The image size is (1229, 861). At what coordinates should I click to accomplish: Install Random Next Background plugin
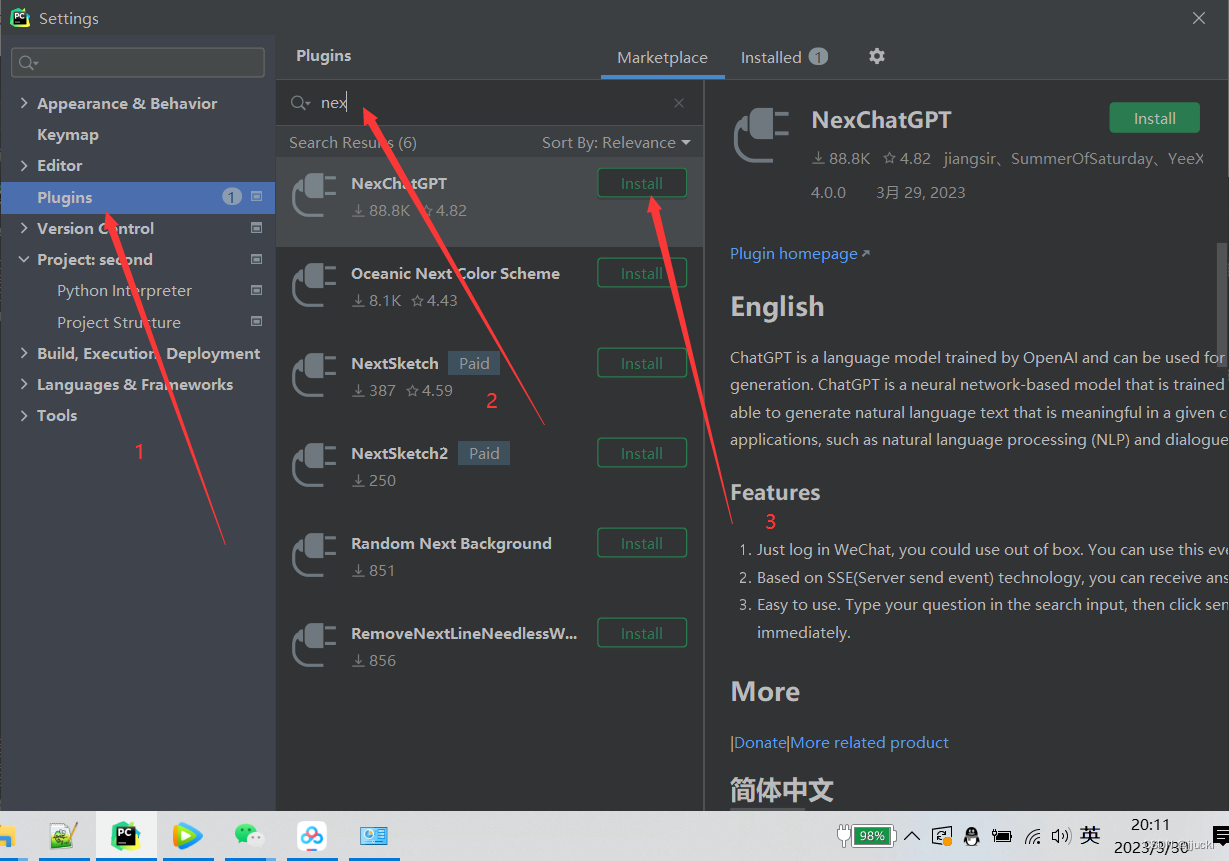(x=642, y=543)
